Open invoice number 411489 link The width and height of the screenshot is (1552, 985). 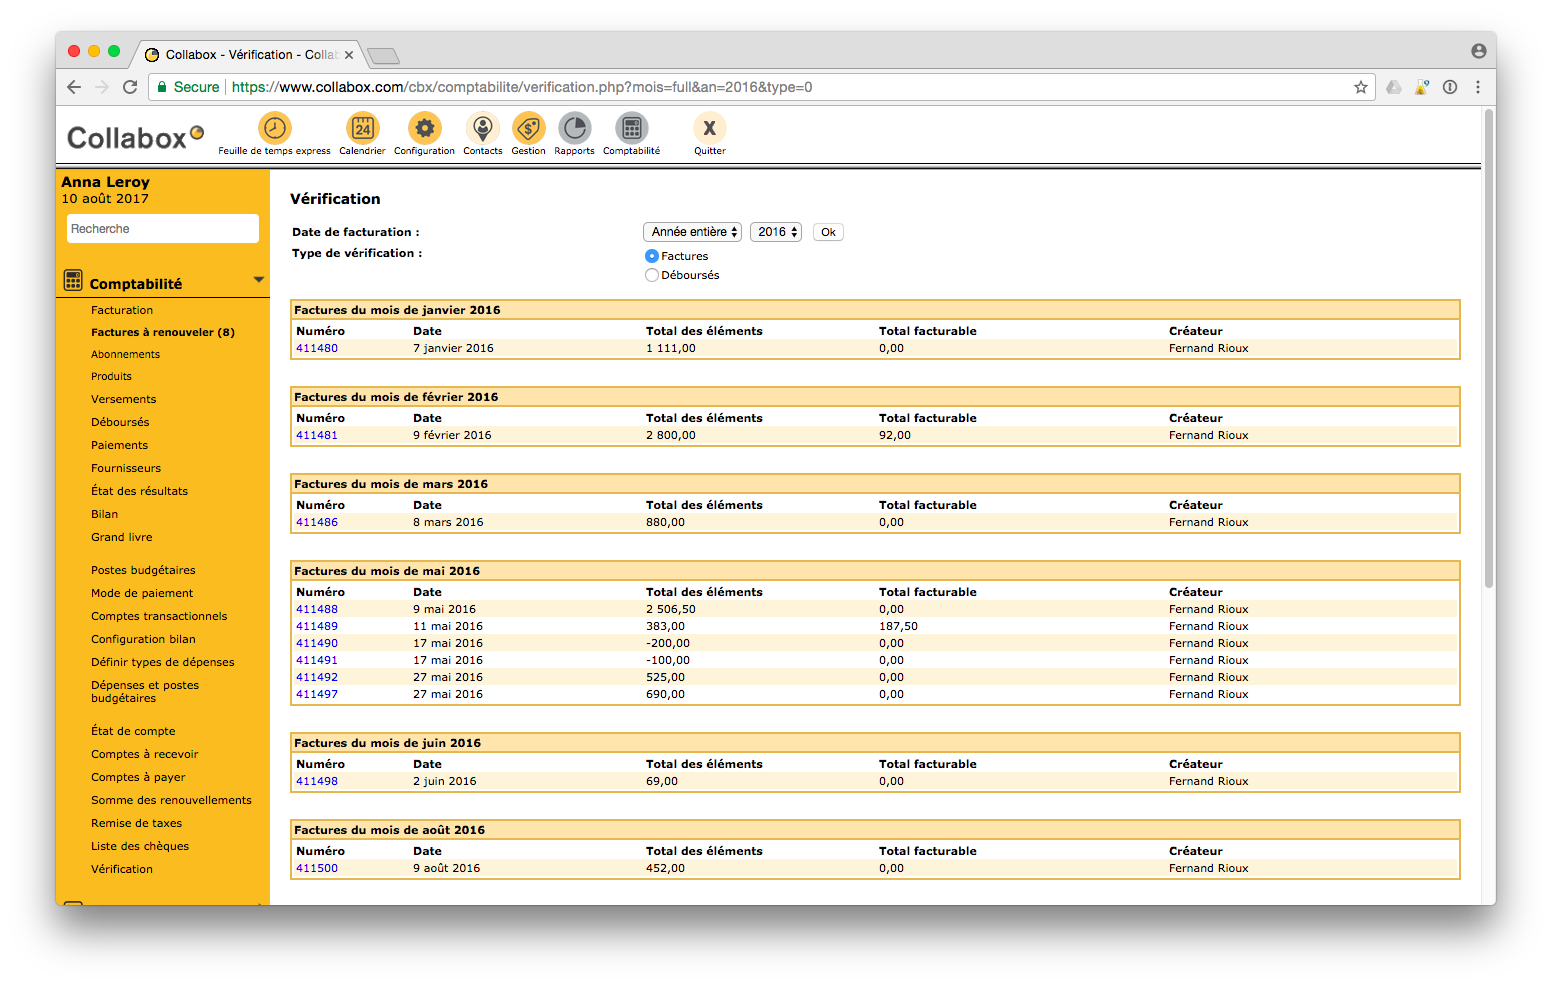[x=317, y=626]
